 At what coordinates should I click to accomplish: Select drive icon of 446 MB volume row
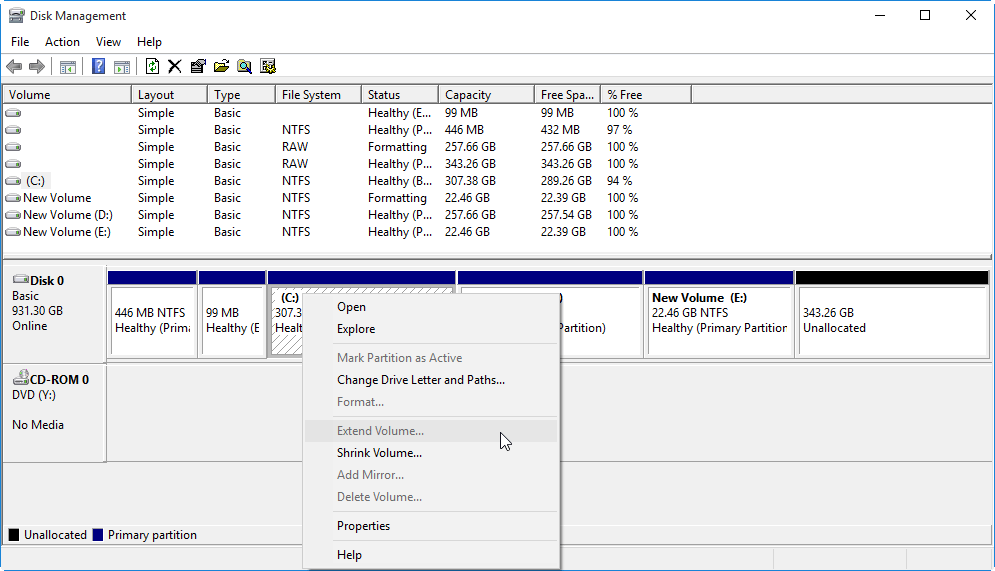[x=13, y=130]
